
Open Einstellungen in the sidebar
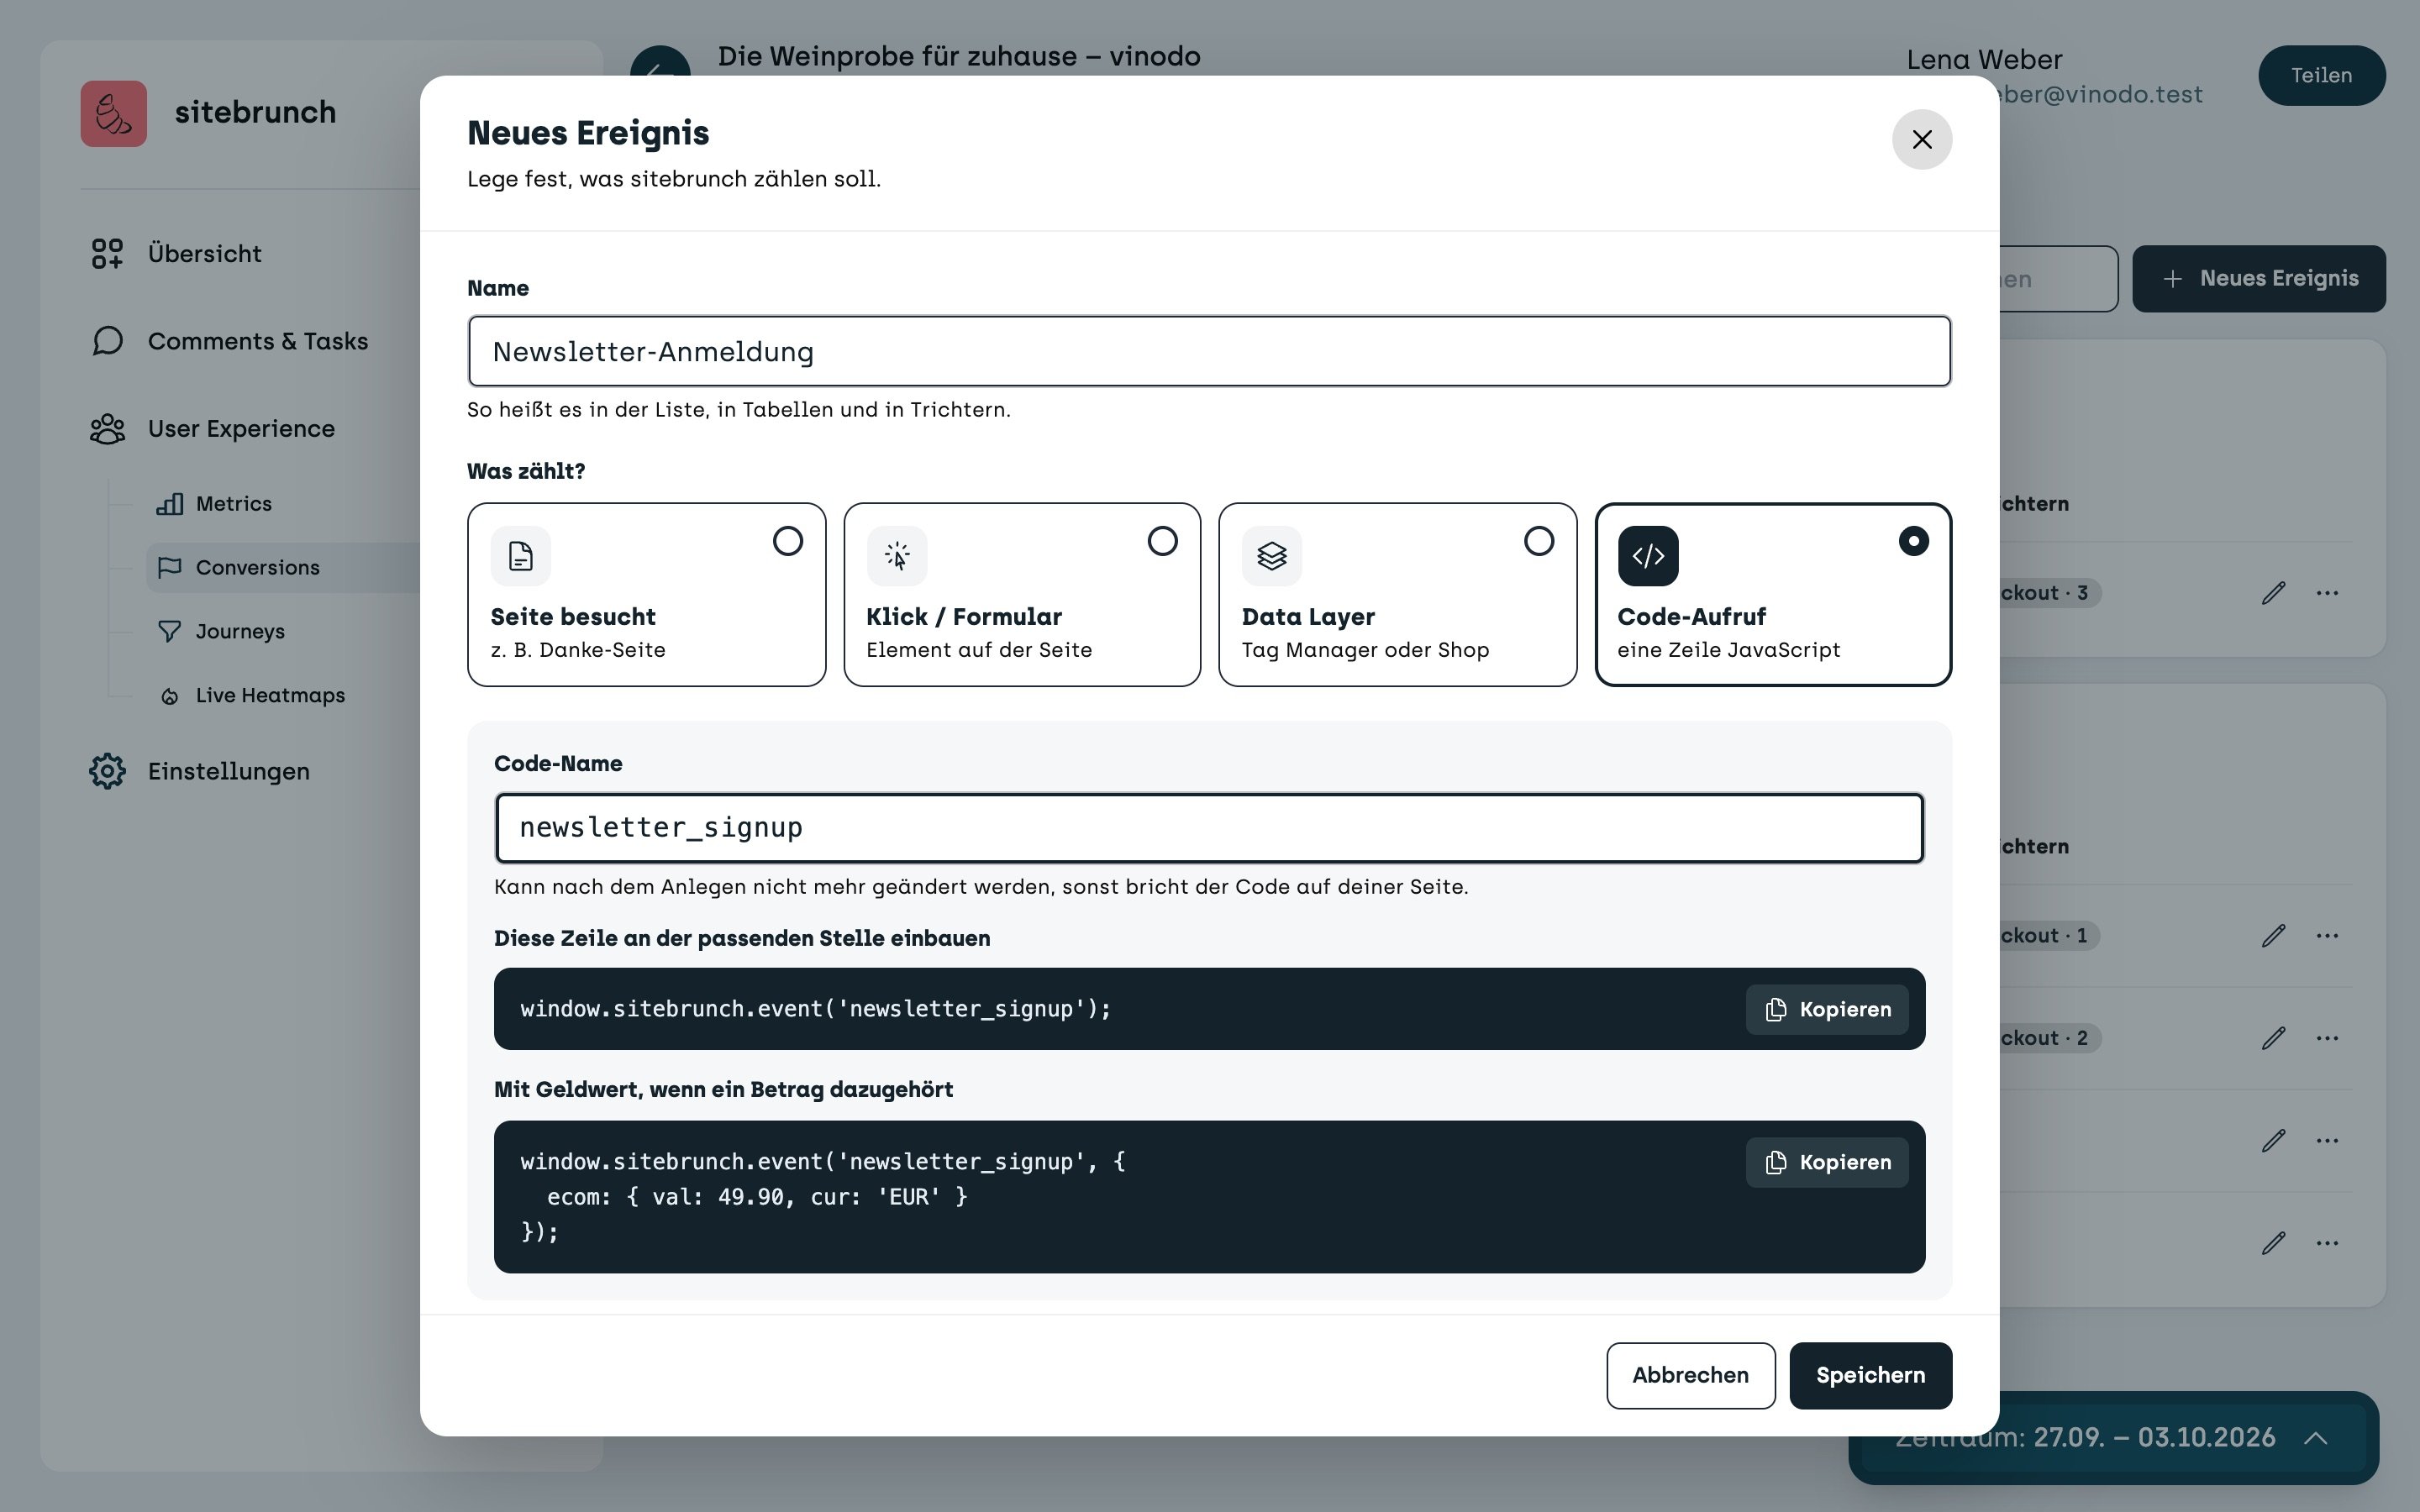coord(228,771)
